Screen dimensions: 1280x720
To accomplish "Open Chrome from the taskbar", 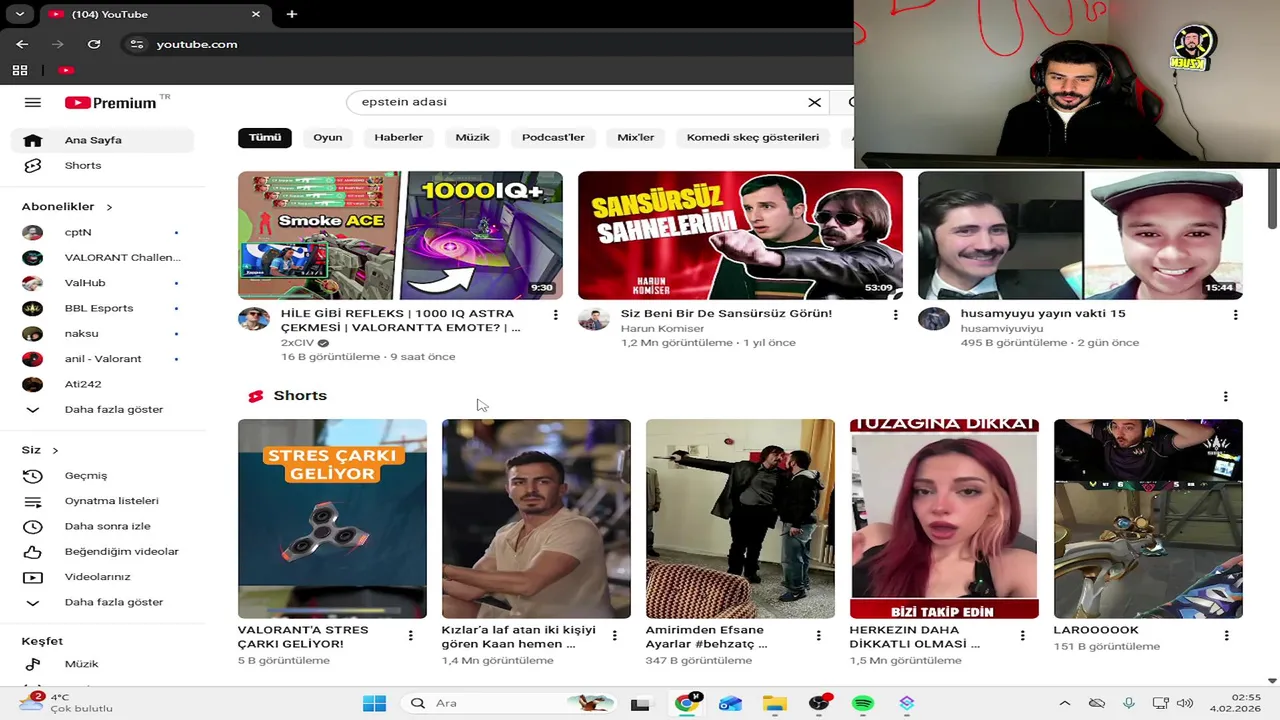I will click(x=687, y=703).
